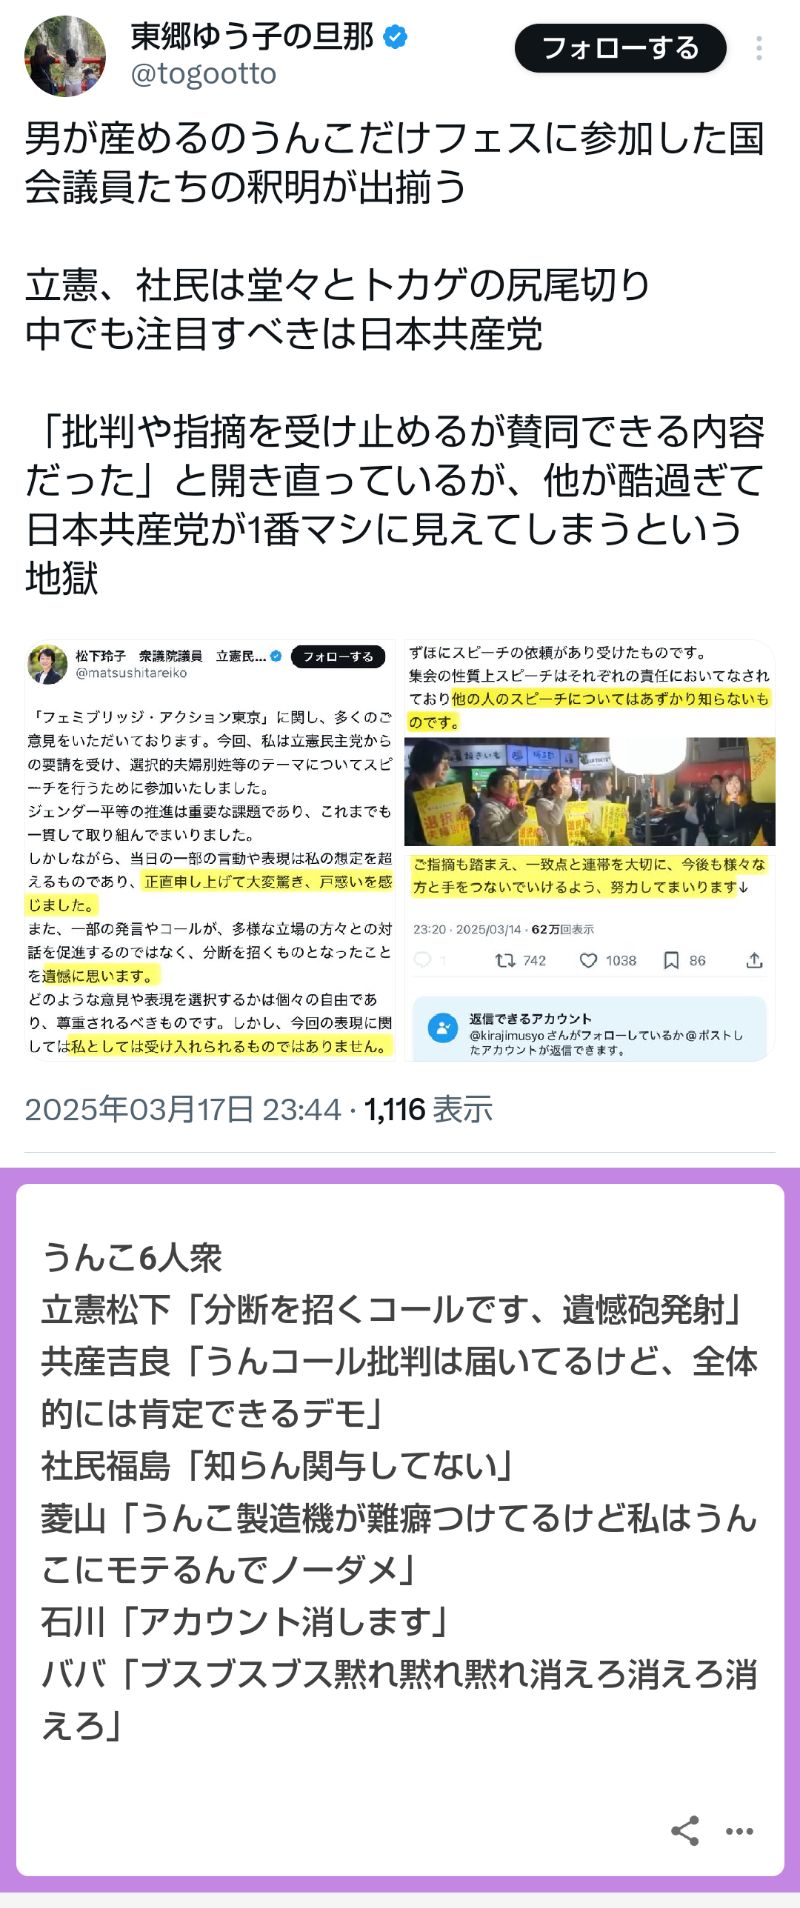Open the right embedded screenshot with the rally photo
Image resolution: width=800 pixels, height=1908 pixels.
[590, 850]
